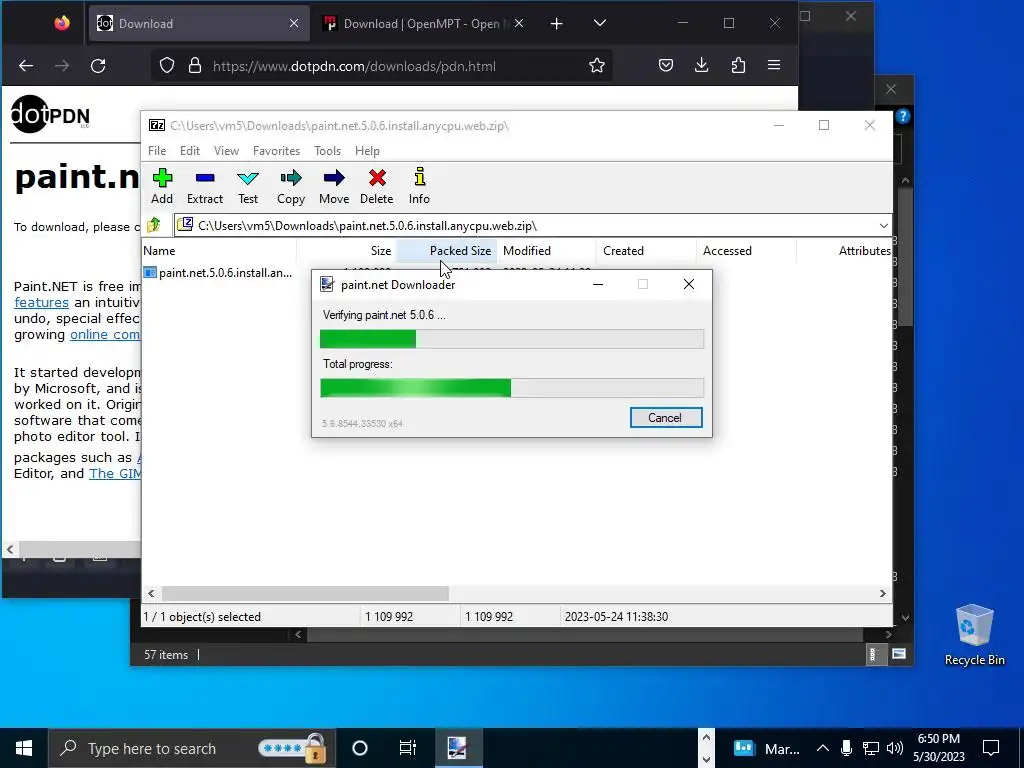Click the 7-Zip address path field
Viewport: 1024px width, 768px height.
pos(526,226)
